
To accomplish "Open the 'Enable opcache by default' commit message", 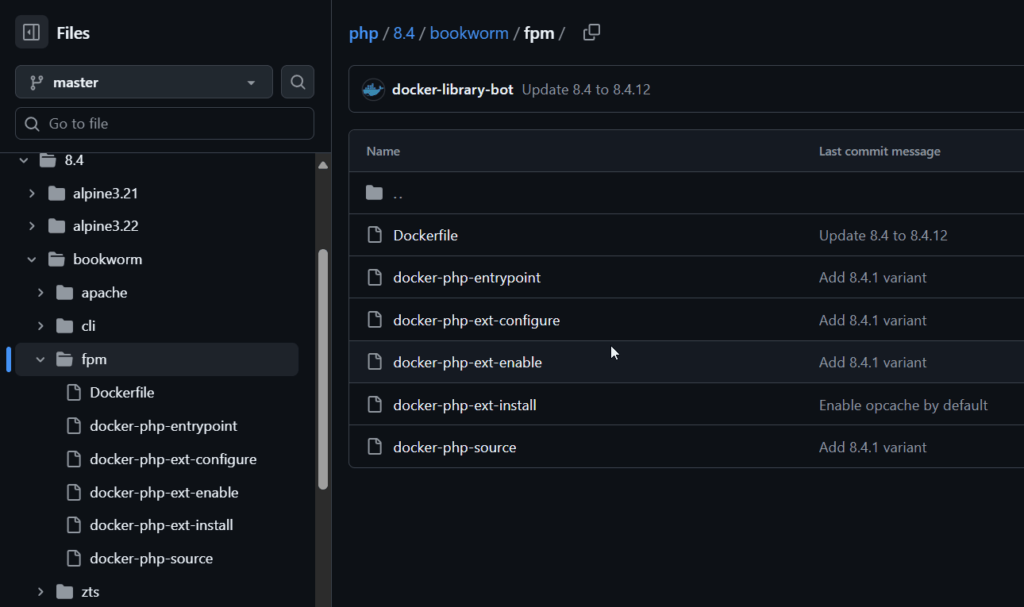I will [x=903, y=405].
